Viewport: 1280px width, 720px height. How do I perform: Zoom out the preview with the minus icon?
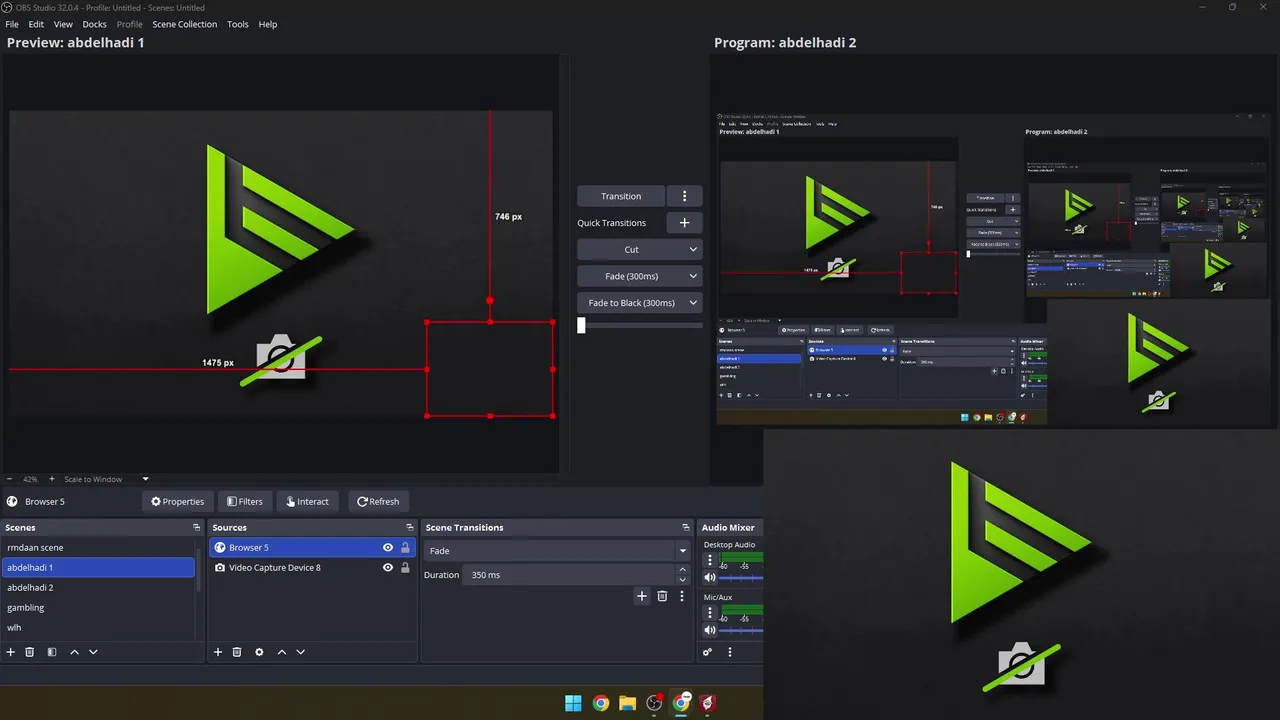10,479
